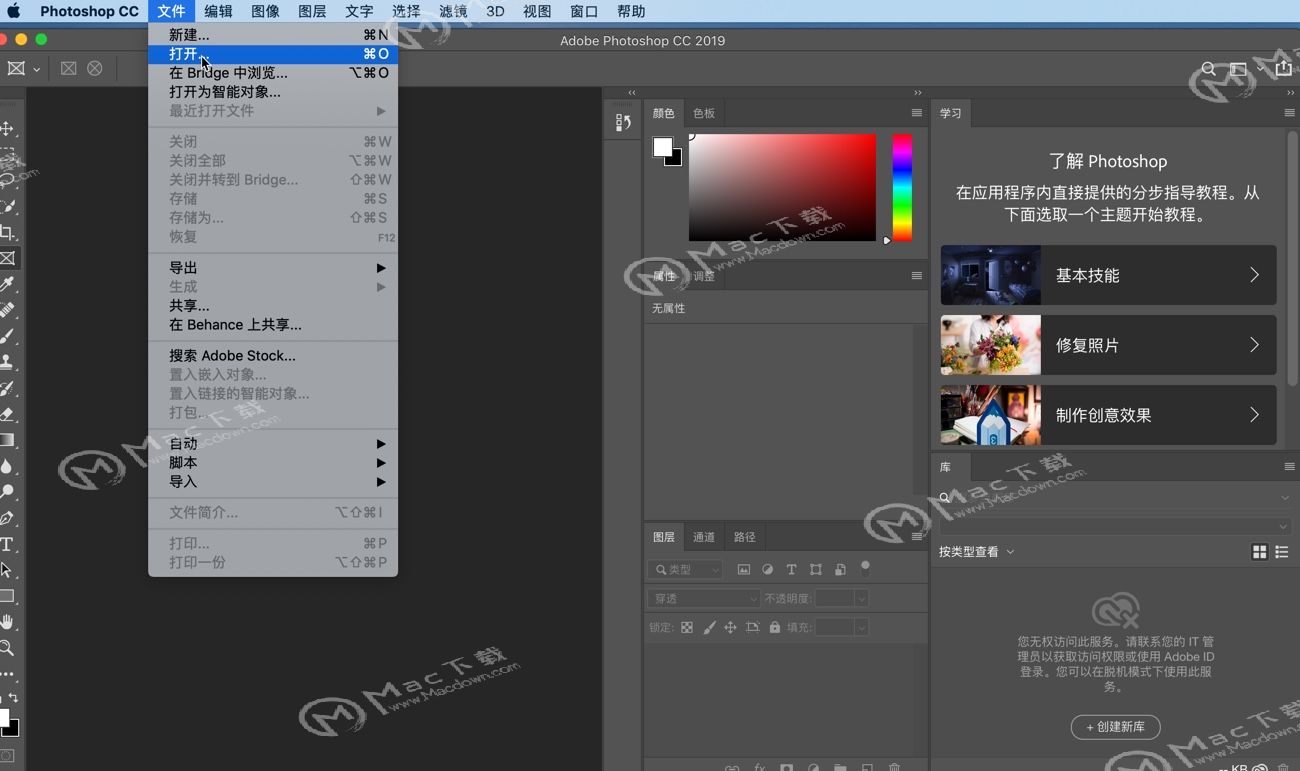The image size is (1300, 771).
Task: Swap foreground and background colors in toolbar
Action: tap(13, 697)
